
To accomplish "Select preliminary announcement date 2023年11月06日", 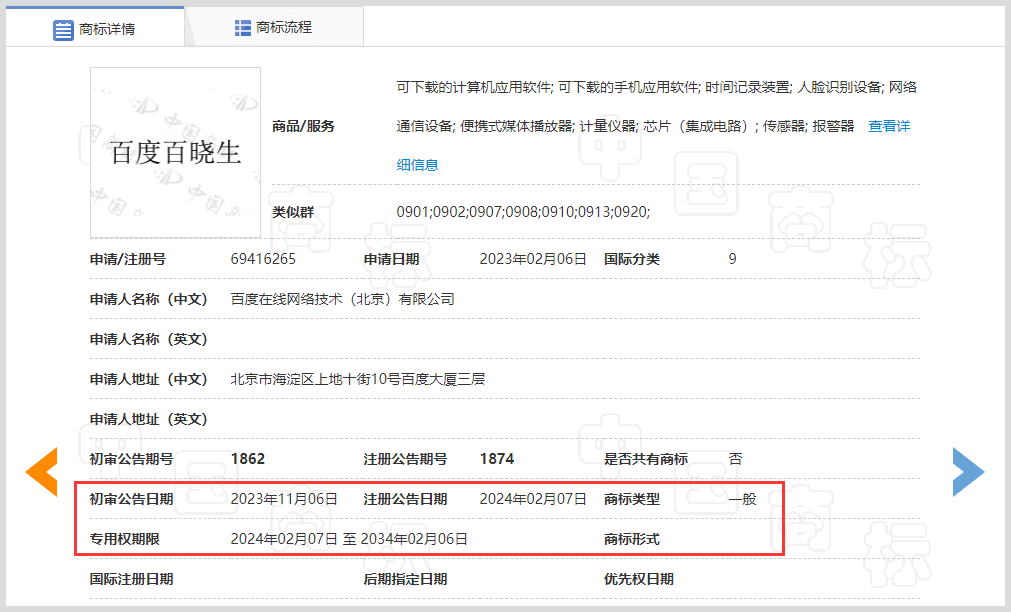I will (x=284, y=499).
